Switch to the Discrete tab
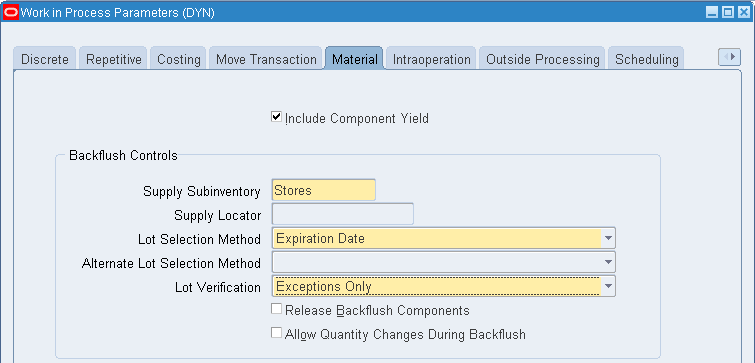755x363 pixels. (45, 59)
